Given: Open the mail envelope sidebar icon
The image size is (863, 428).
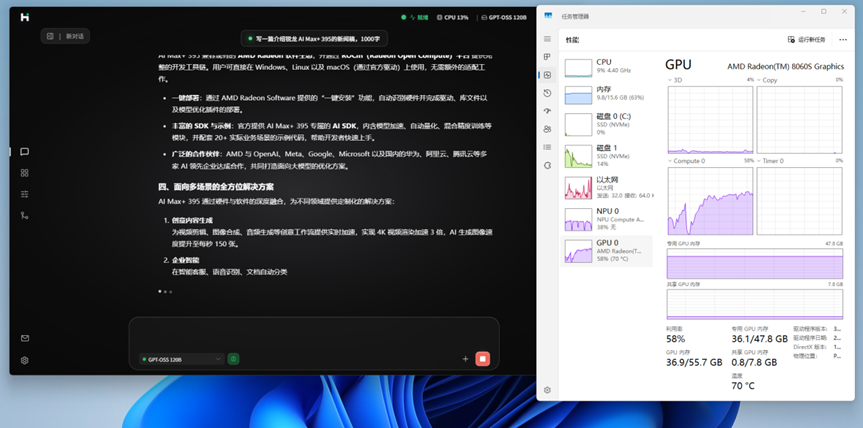Looking at the screenshot, I should point(24,338).
